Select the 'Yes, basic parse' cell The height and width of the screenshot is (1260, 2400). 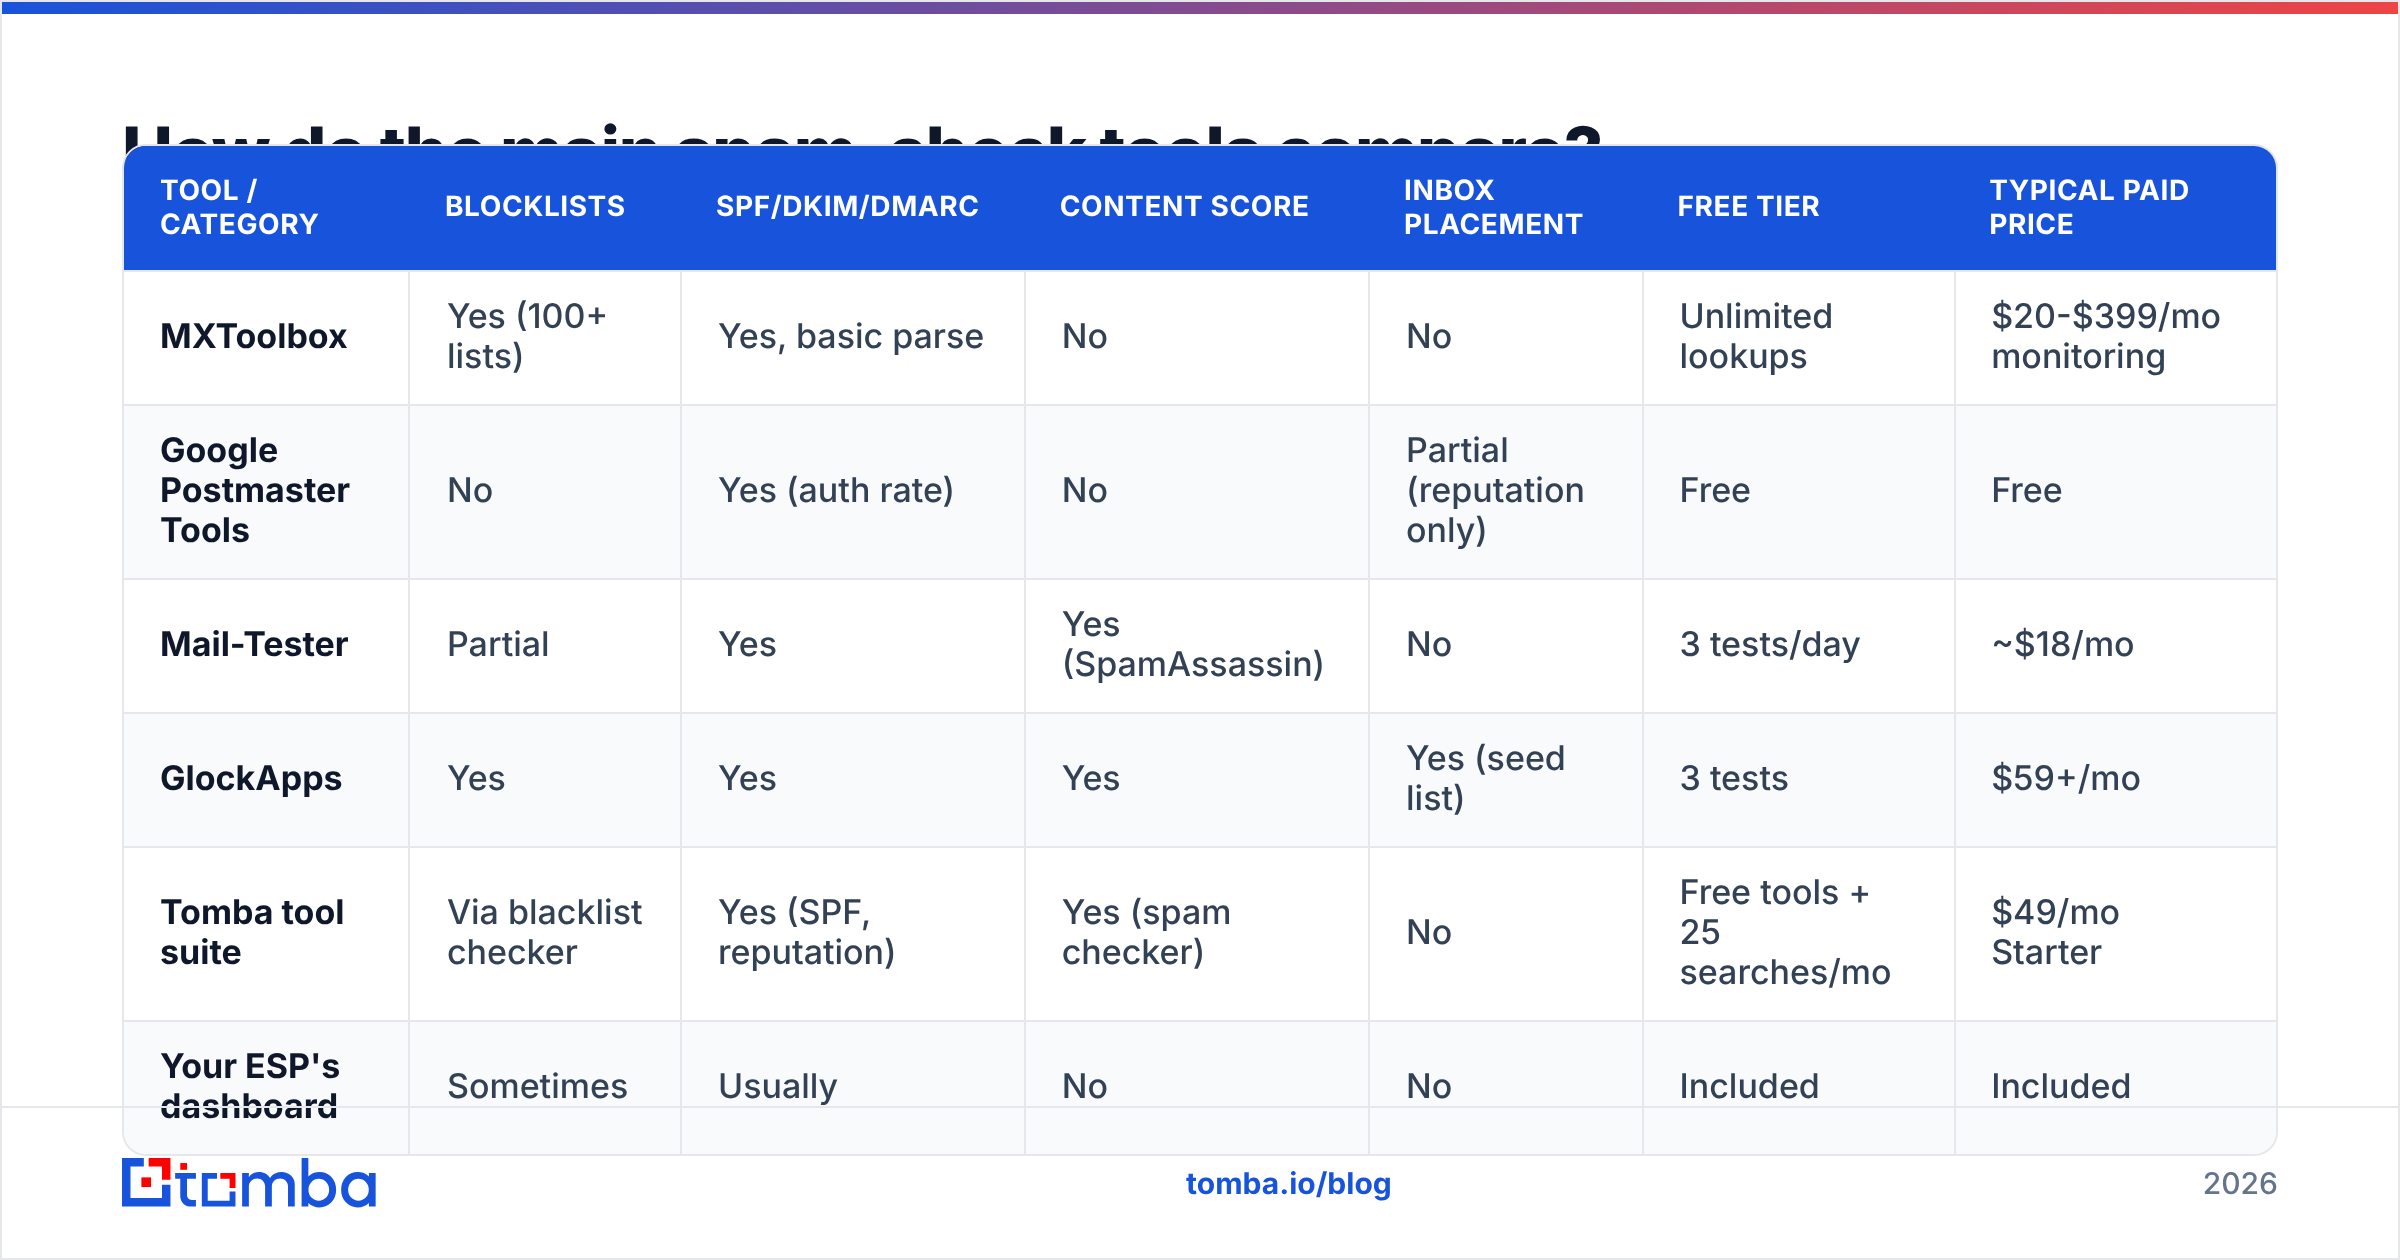pos(851,337)
